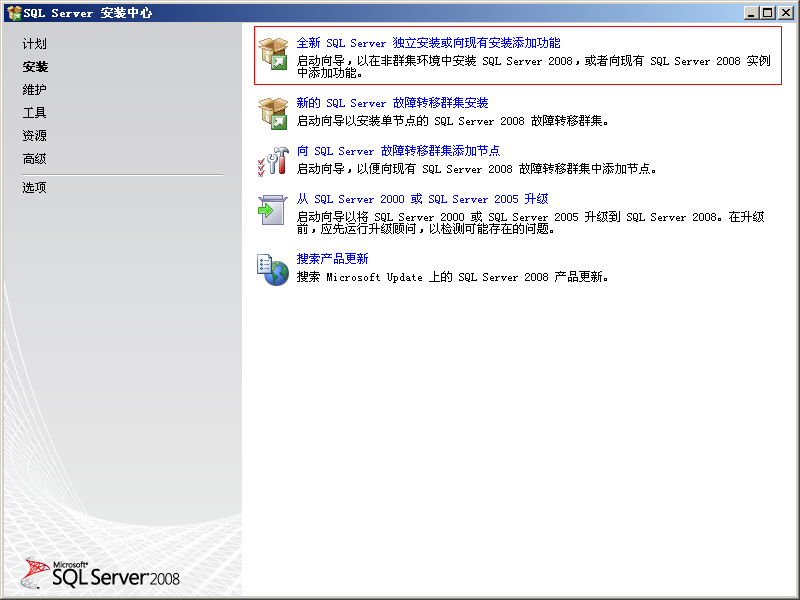Click description text 启动向导以安装单节点的 SQL Server 2008 故障转移群集
Screen dimensions: 800x600
click(x=453, y=121)
